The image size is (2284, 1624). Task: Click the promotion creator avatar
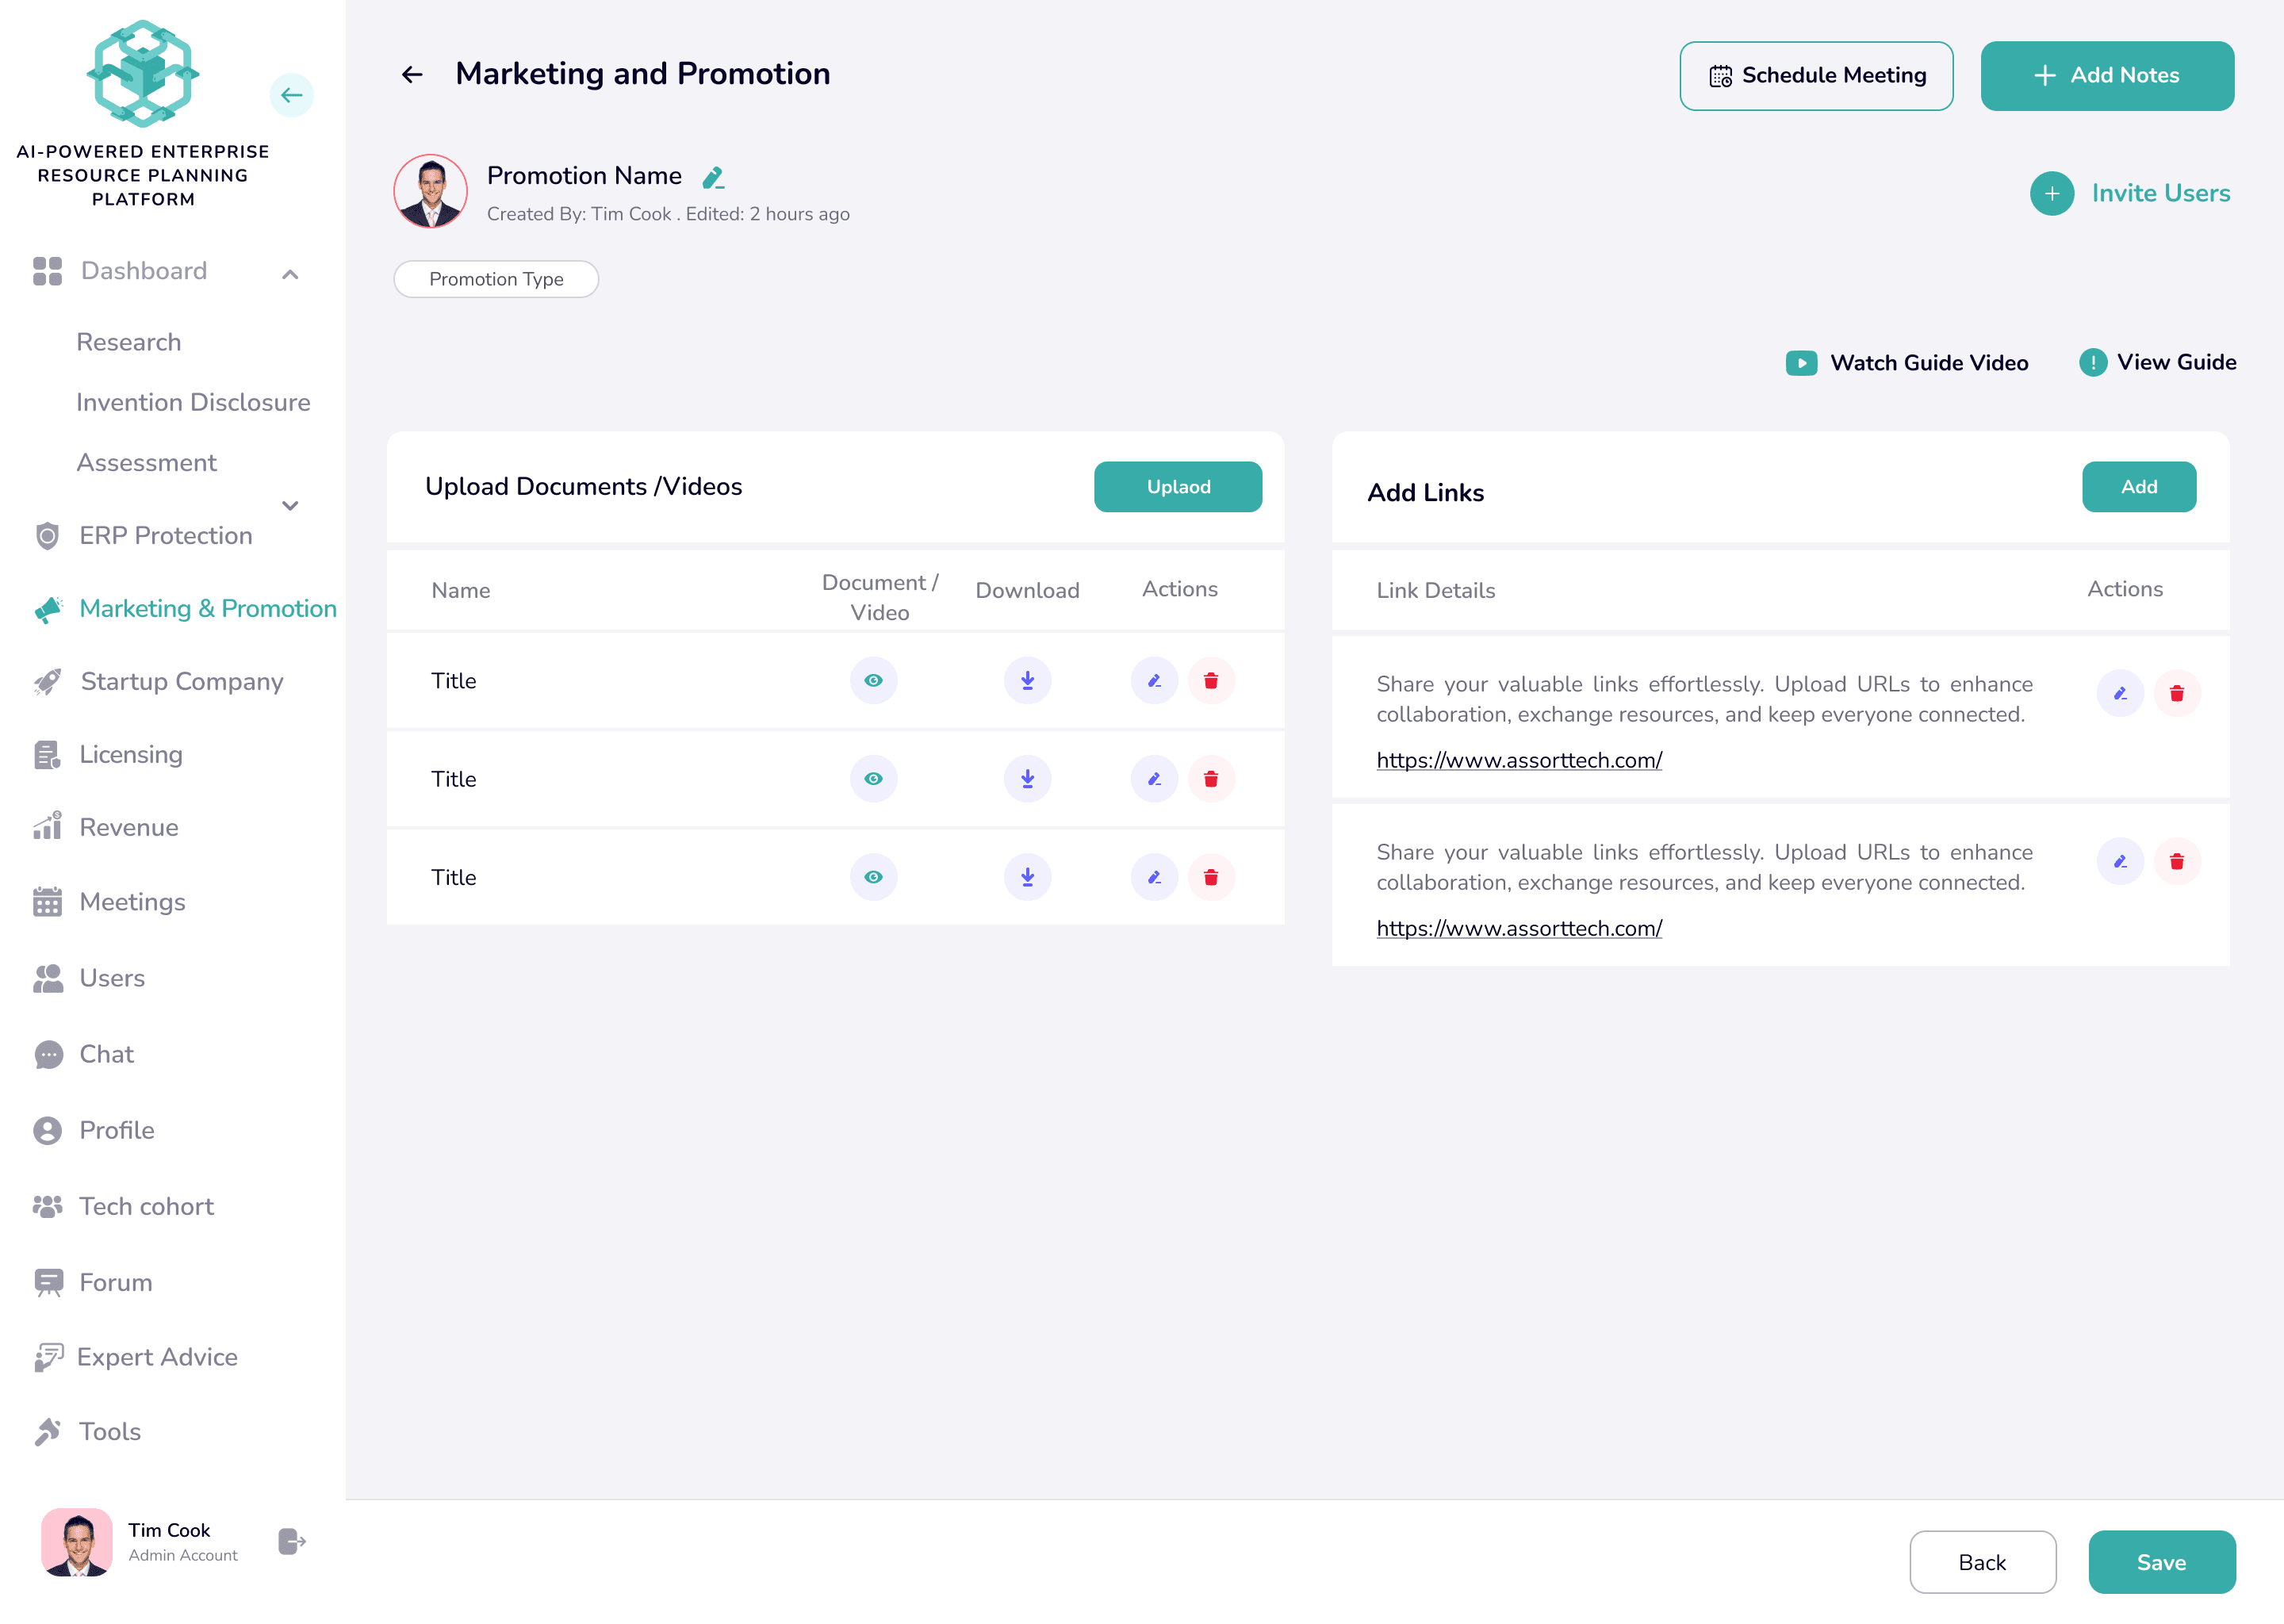[x=431, y=191]
